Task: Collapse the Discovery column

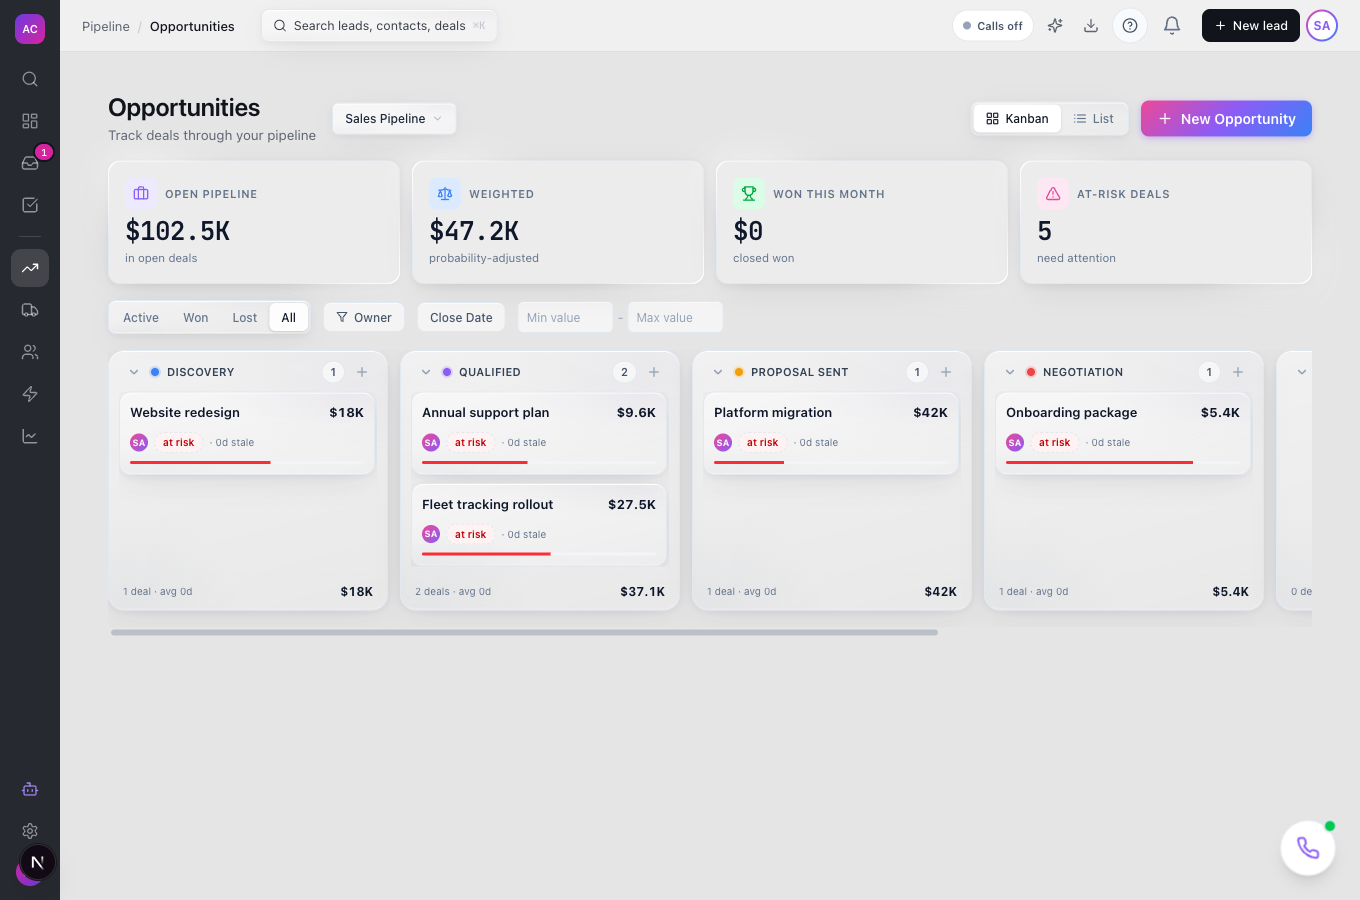Action: [134, 372]
